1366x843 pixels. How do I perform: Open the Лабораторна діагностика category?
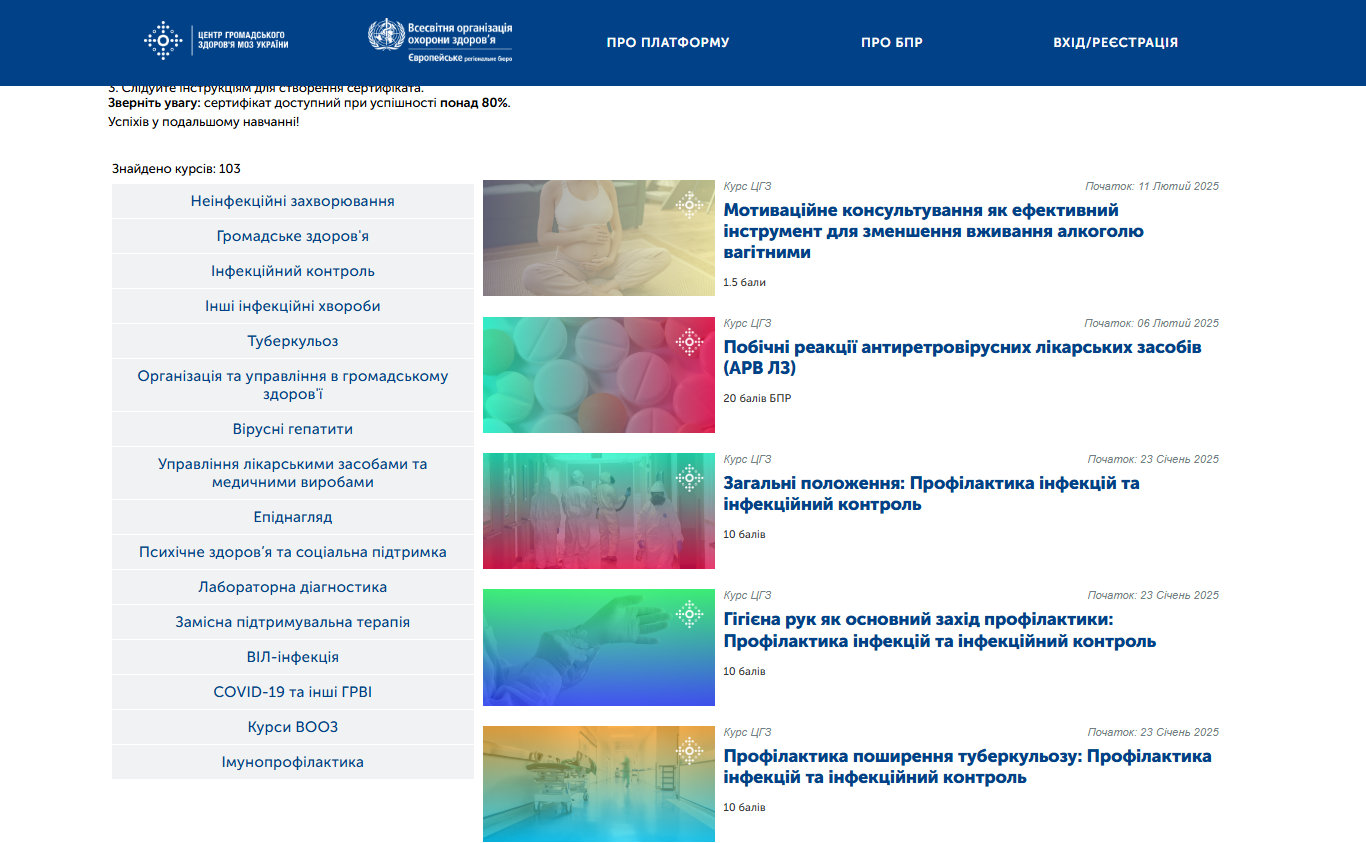coord(292,587)
